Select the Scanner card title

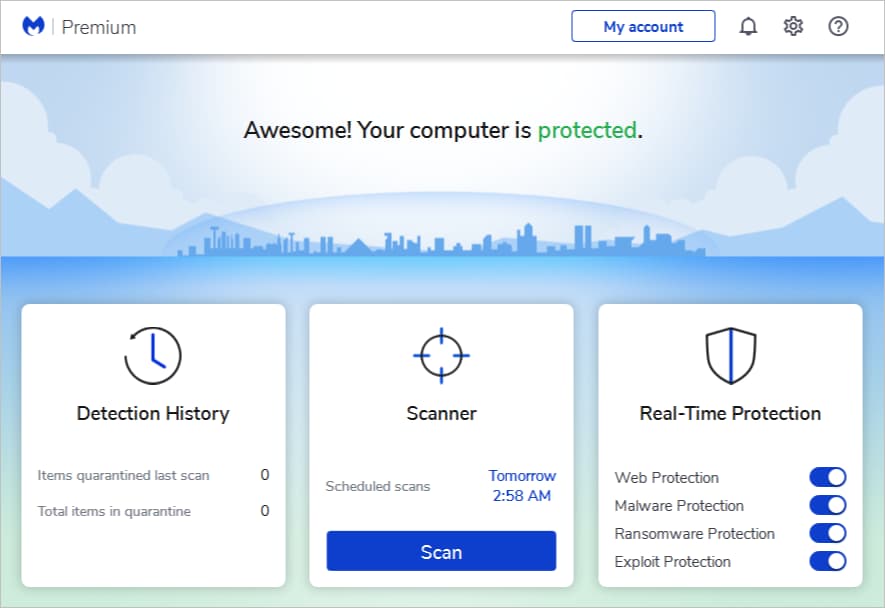coord(441,413)
